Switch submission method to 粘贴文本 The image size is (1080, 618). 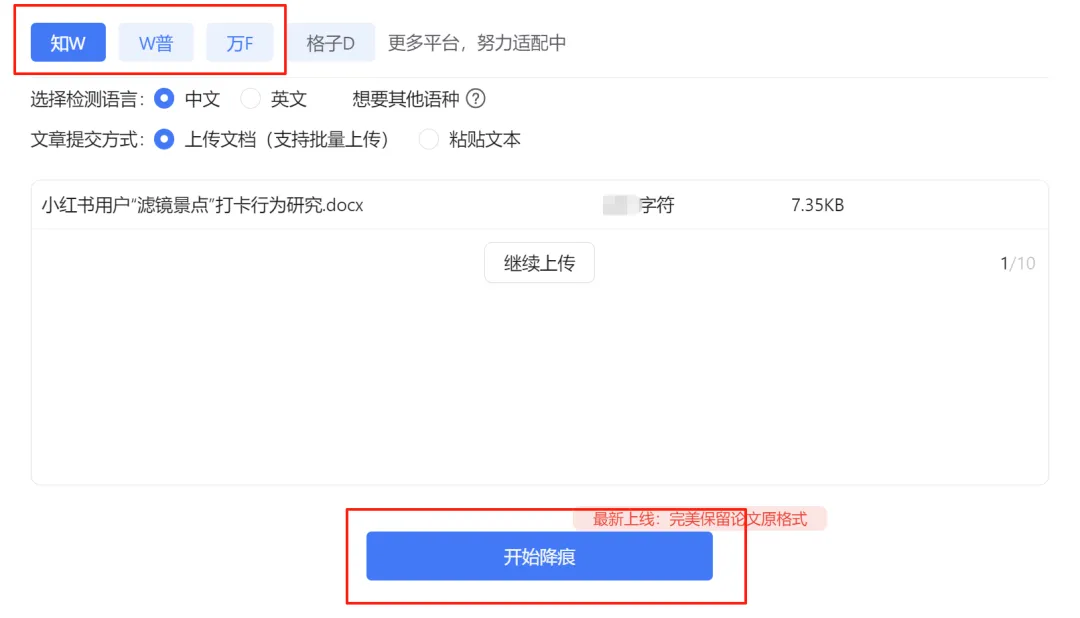[x=428, y=139]
